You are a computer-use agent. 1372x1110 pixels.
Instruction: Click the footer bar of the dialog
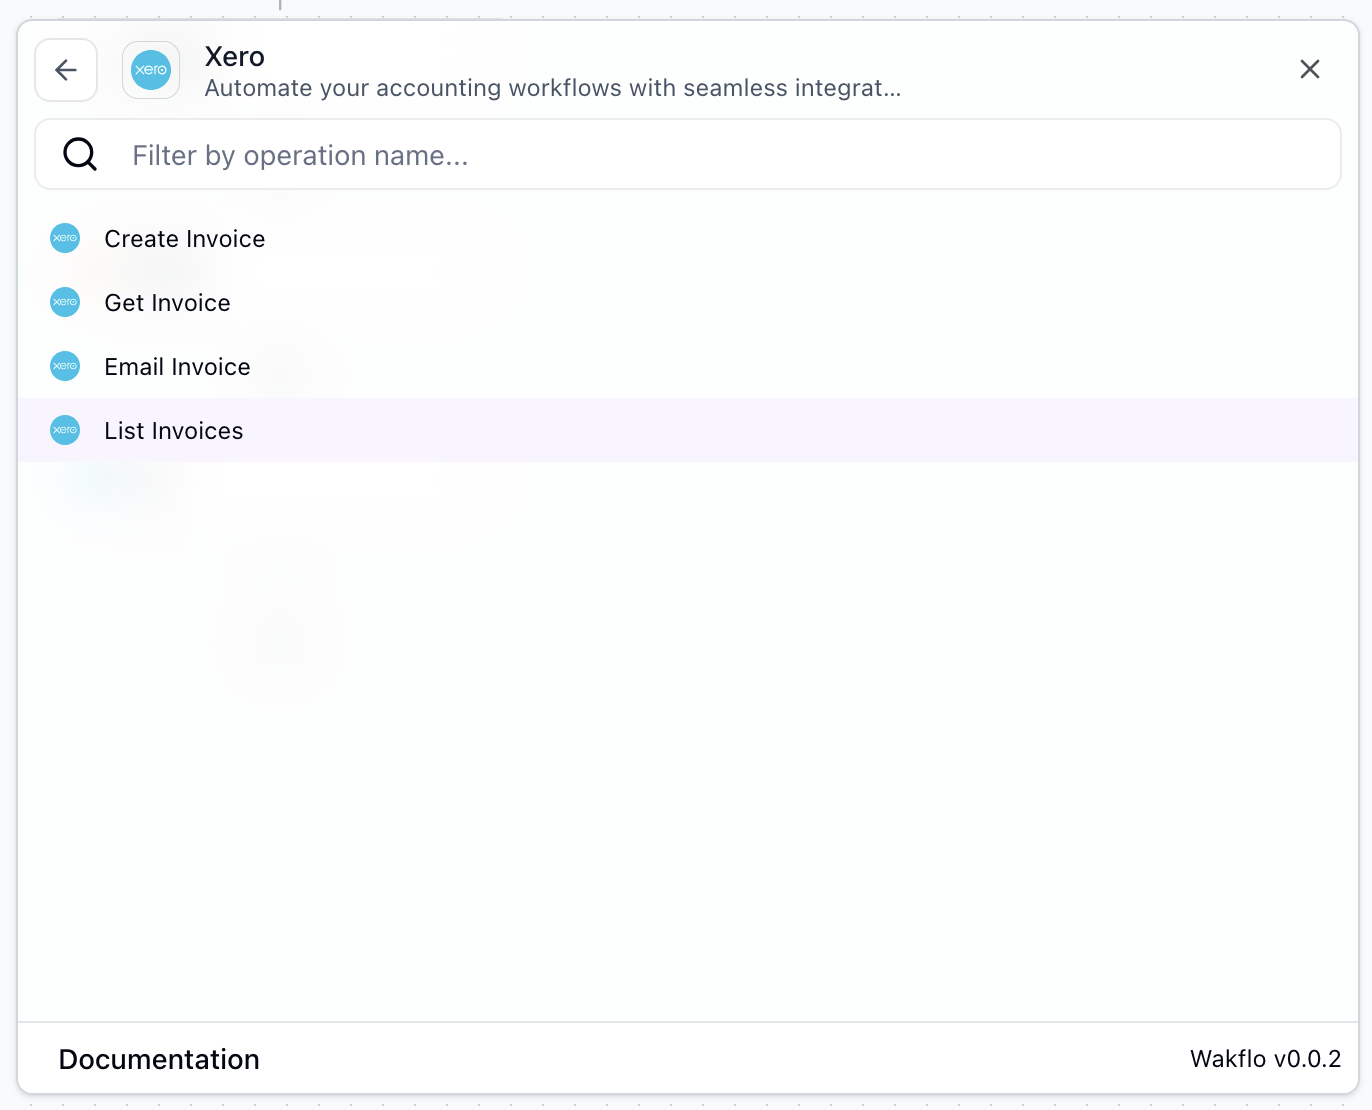pyautogui.click(x=686, y=1057)
